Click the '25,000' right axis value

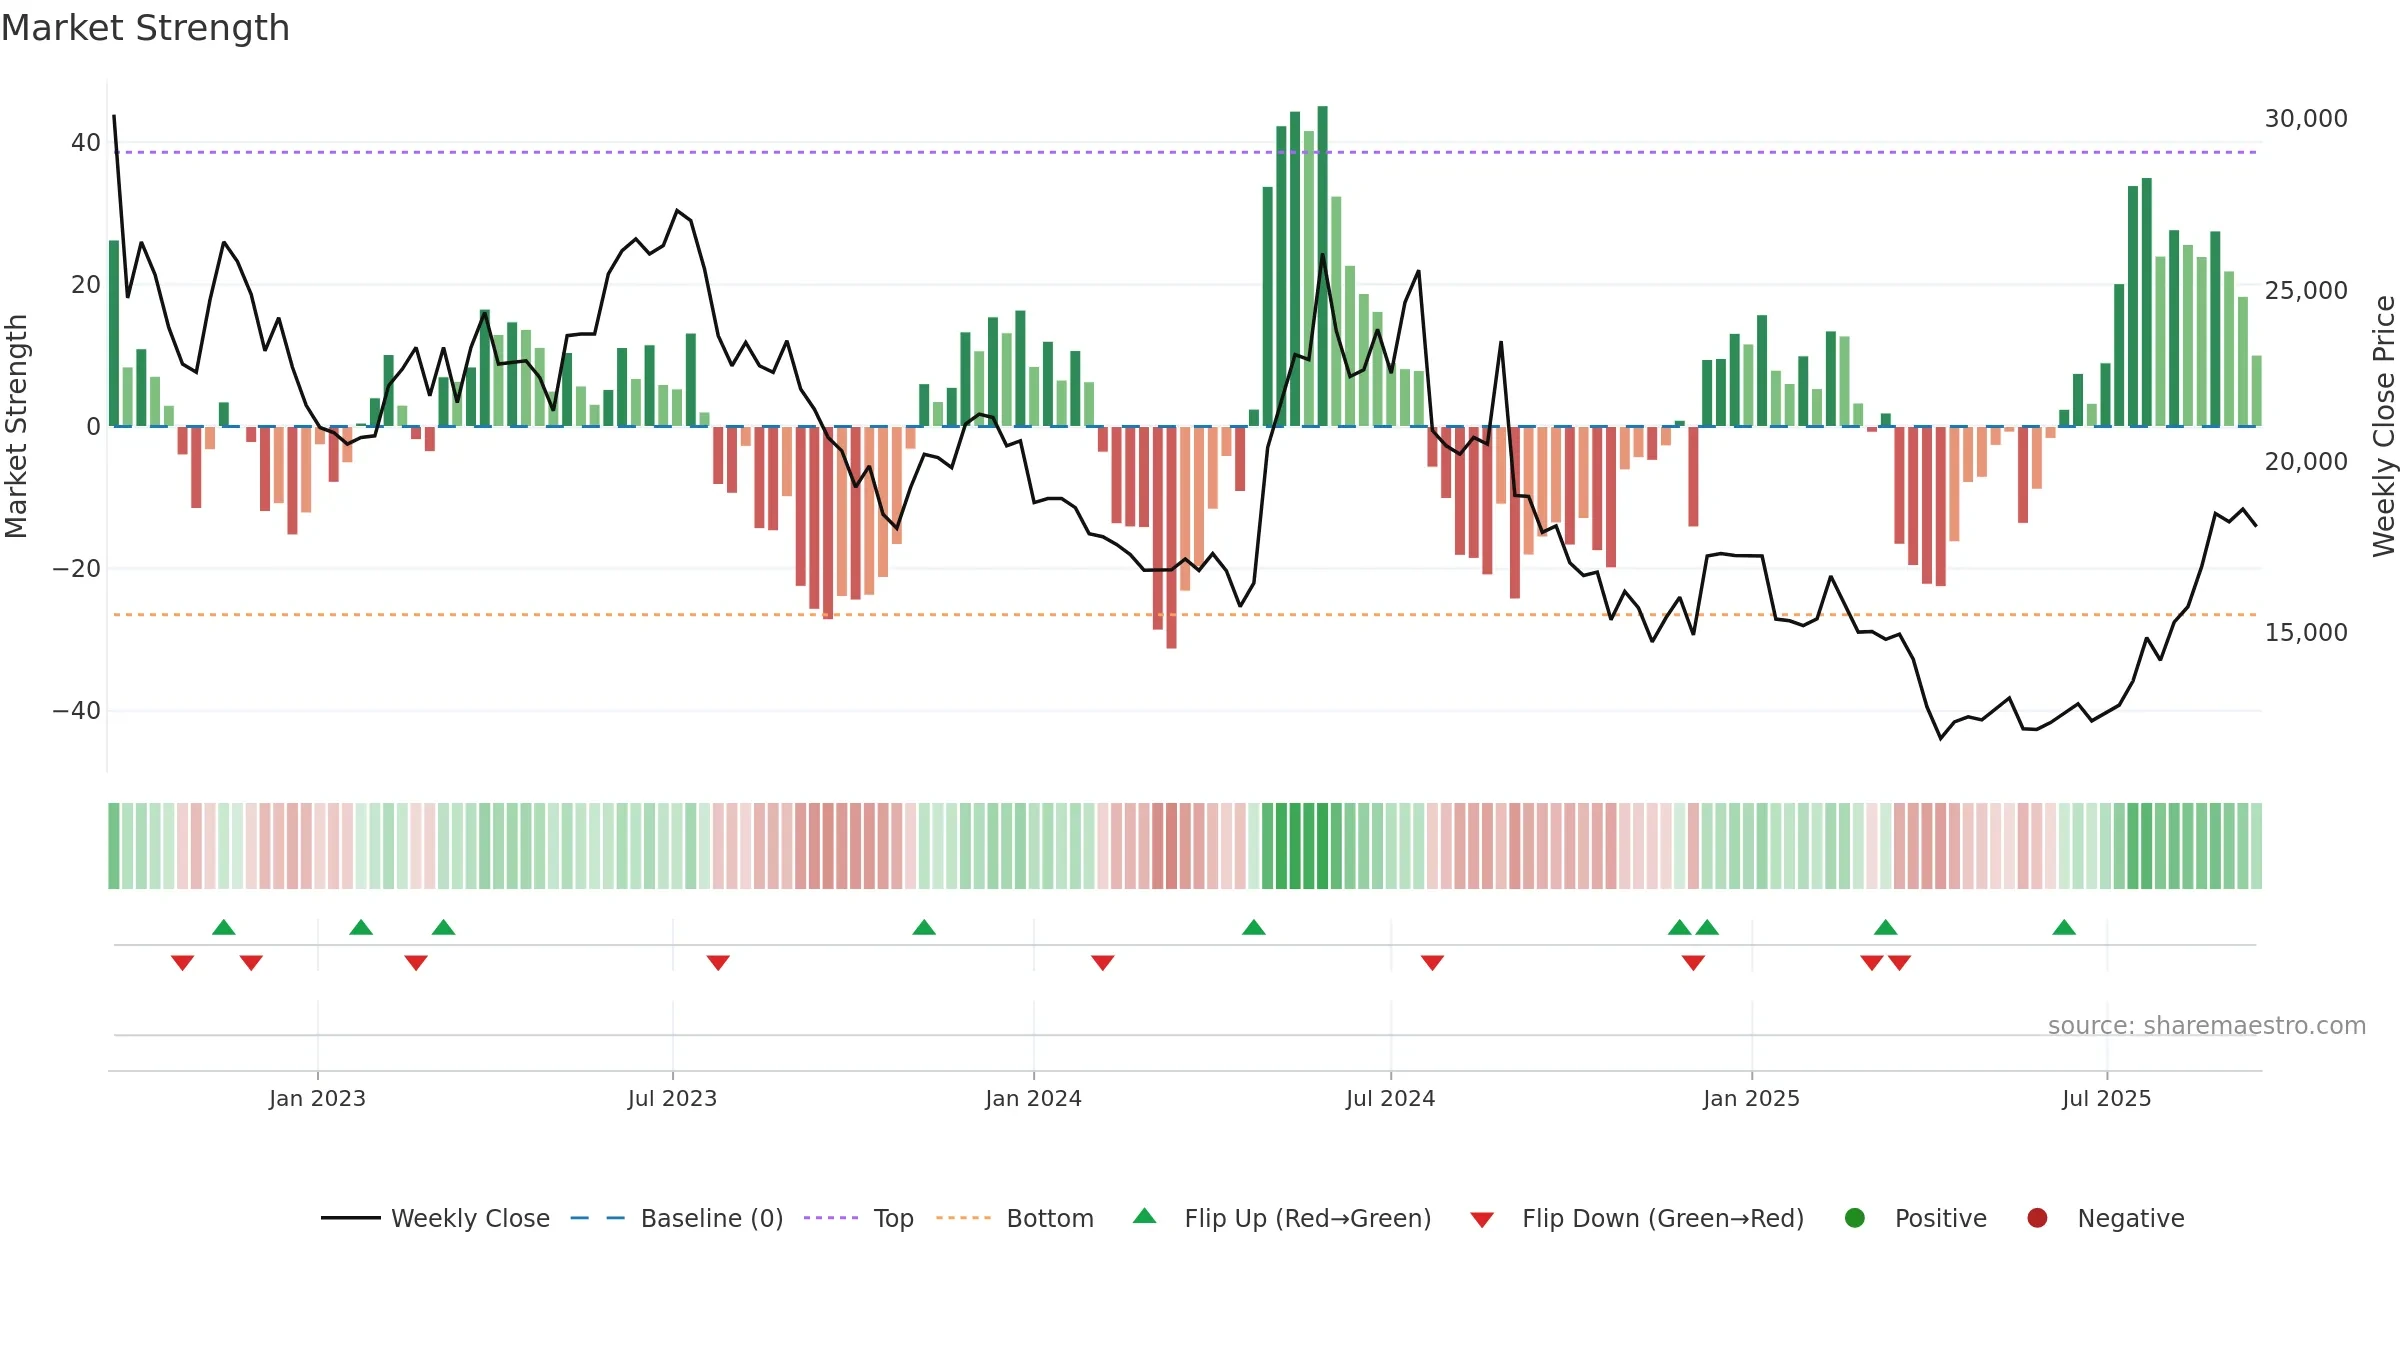click(2306, 291)
